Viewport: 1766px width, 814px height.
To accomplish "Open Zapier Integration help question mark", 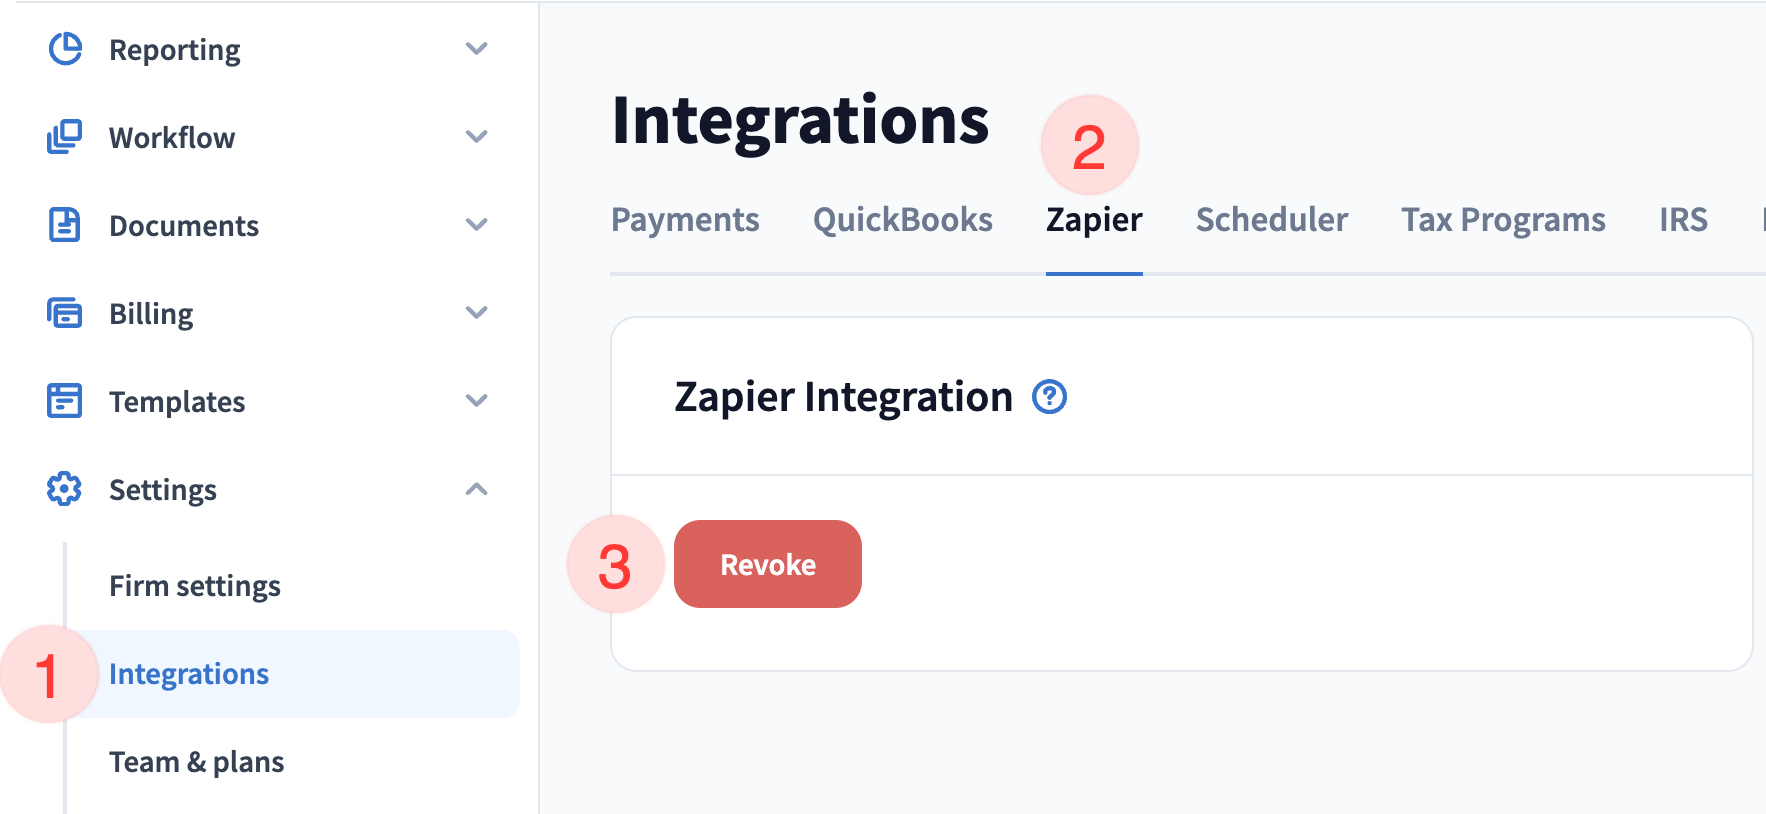I will 1049,397.
